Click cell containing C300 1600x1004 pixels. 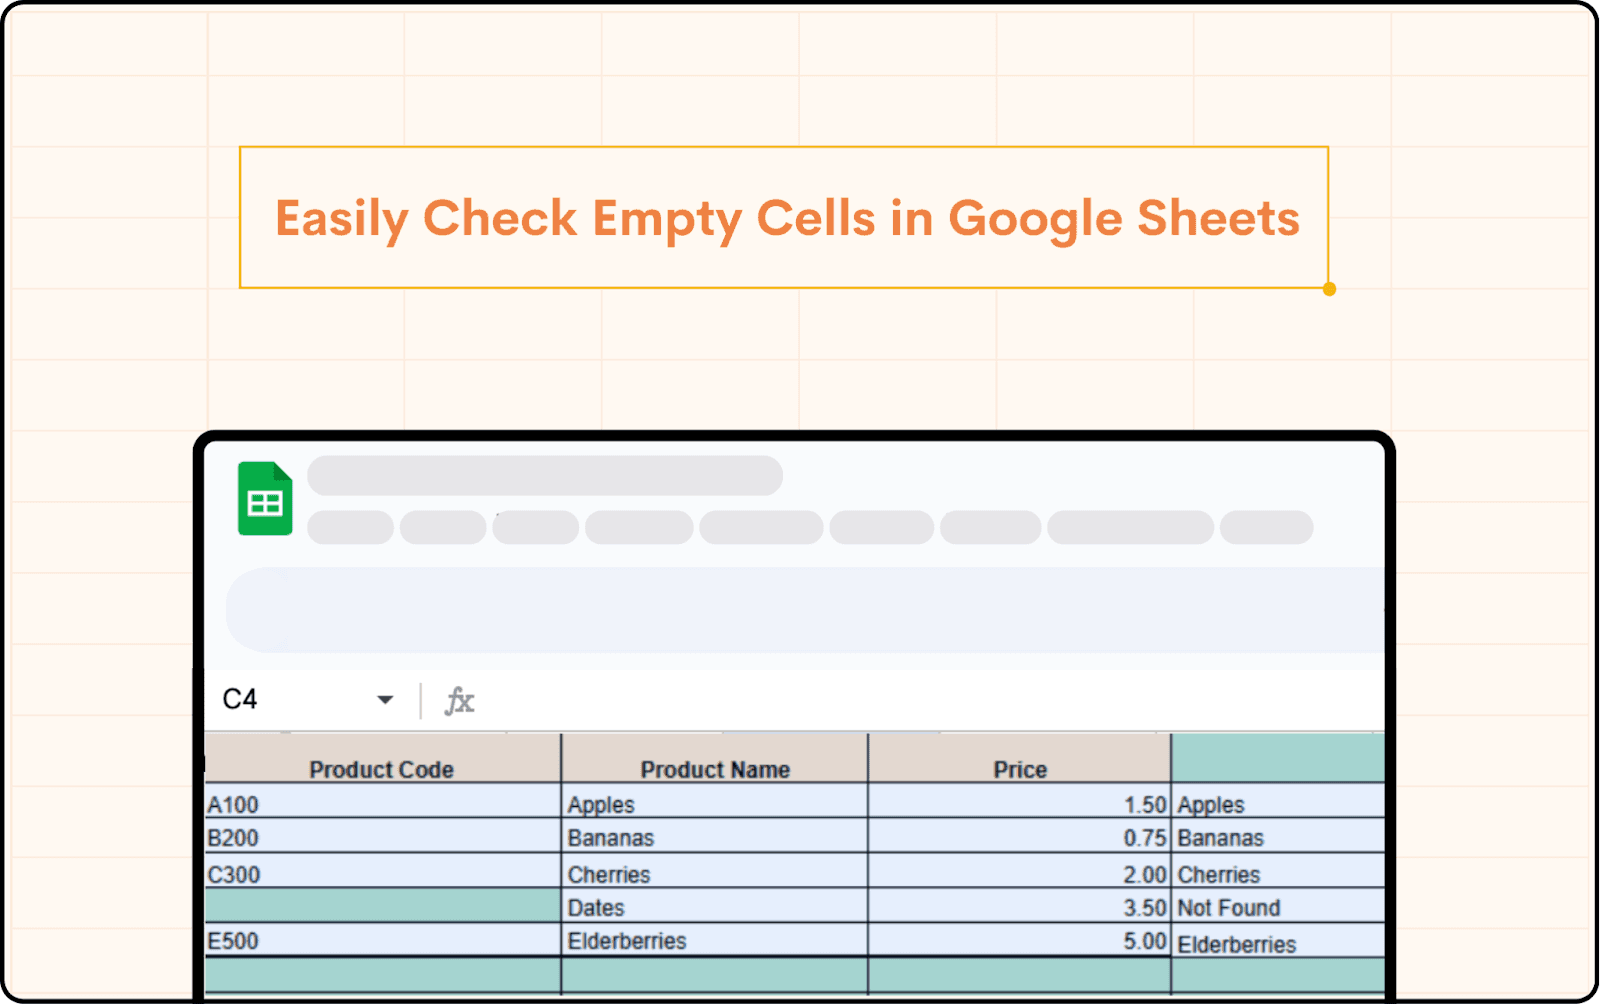pyautogui.click(x=382, y=871)
